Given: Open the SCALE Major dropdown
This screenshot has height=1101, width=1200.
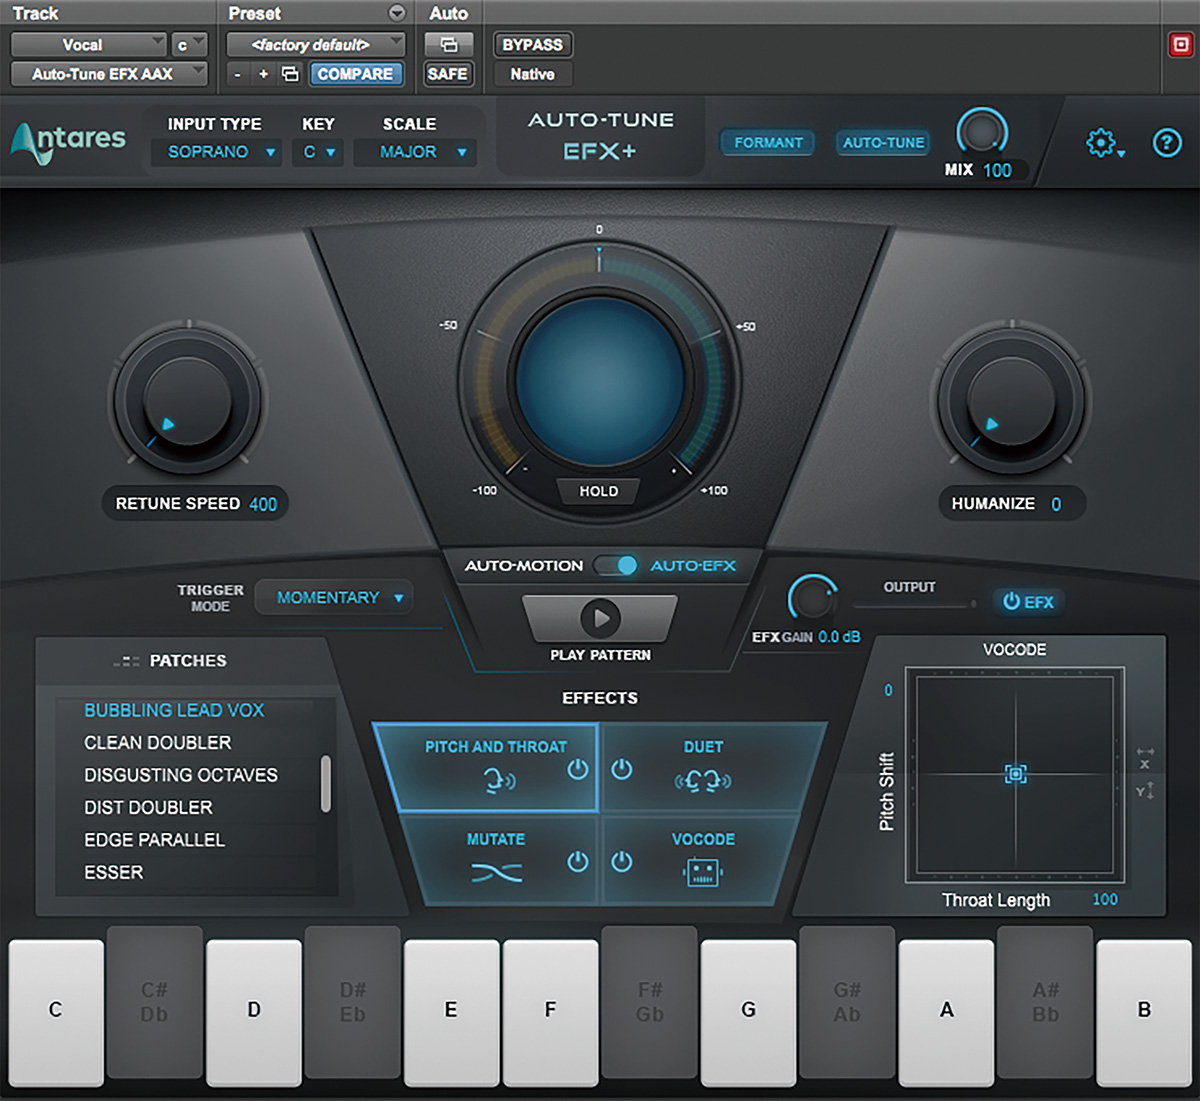Looking at the screenshot, I should coord(414,152).
